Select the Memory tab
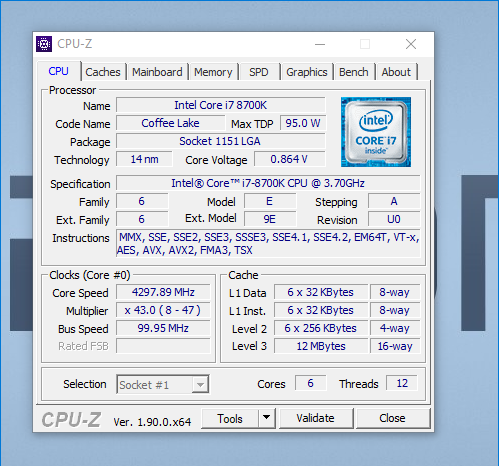This screenshot has width=499, height=466. pos(213,72)
